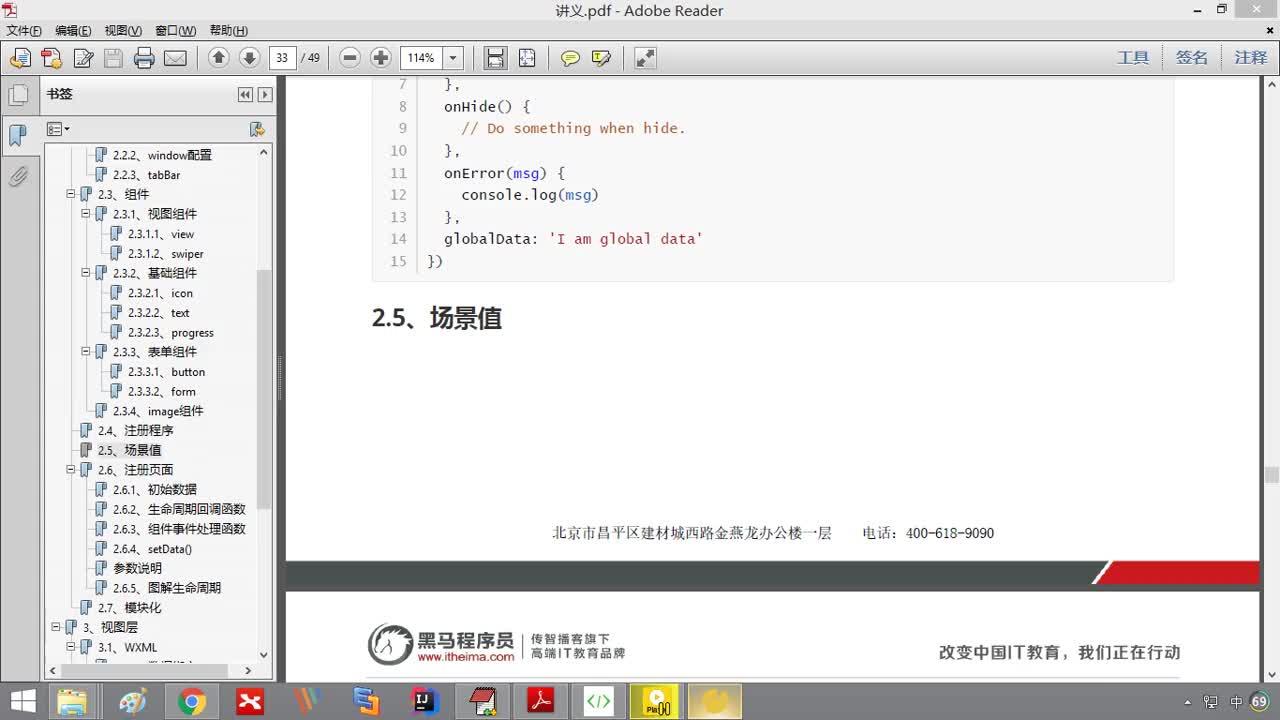Select bookmark 2.7、模块化

pyautogui.click(x=129, y=608)
